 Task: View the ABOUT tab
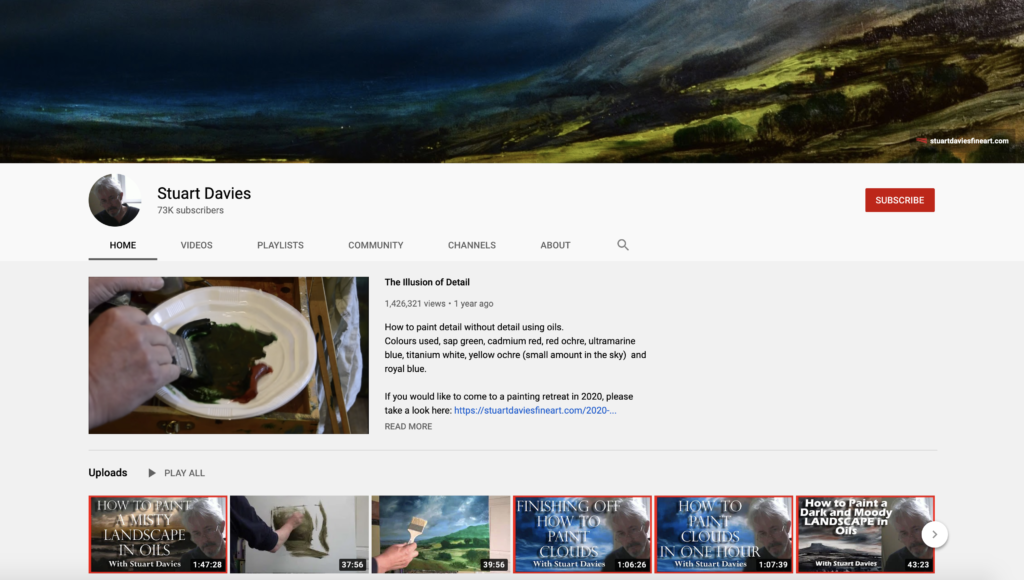point(555,245)
